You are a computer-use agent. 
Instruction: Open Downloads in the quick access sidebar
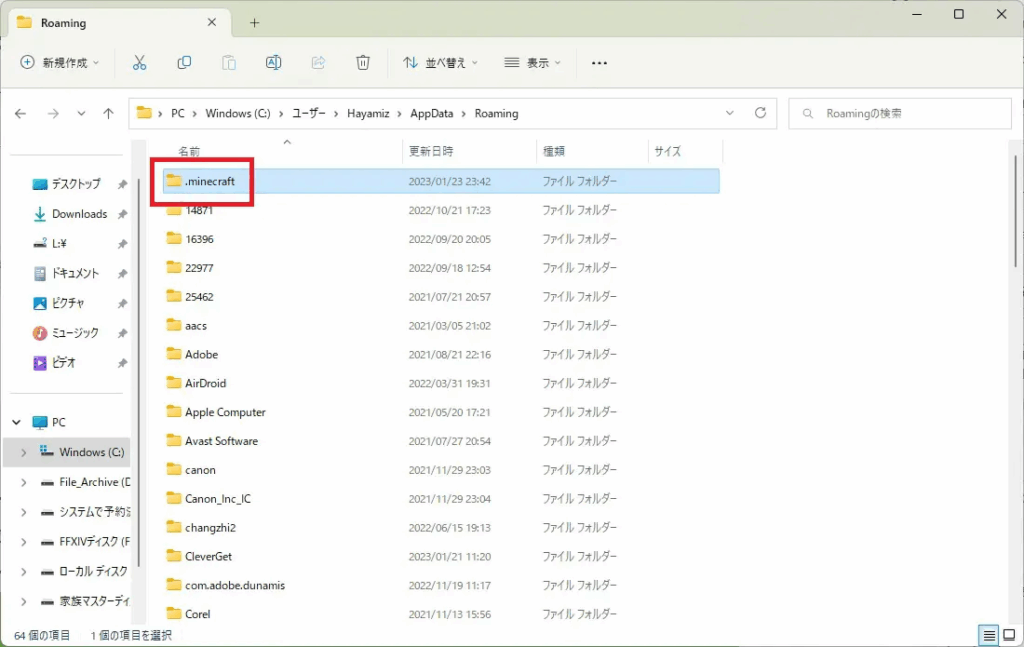[x=79, y=214]
